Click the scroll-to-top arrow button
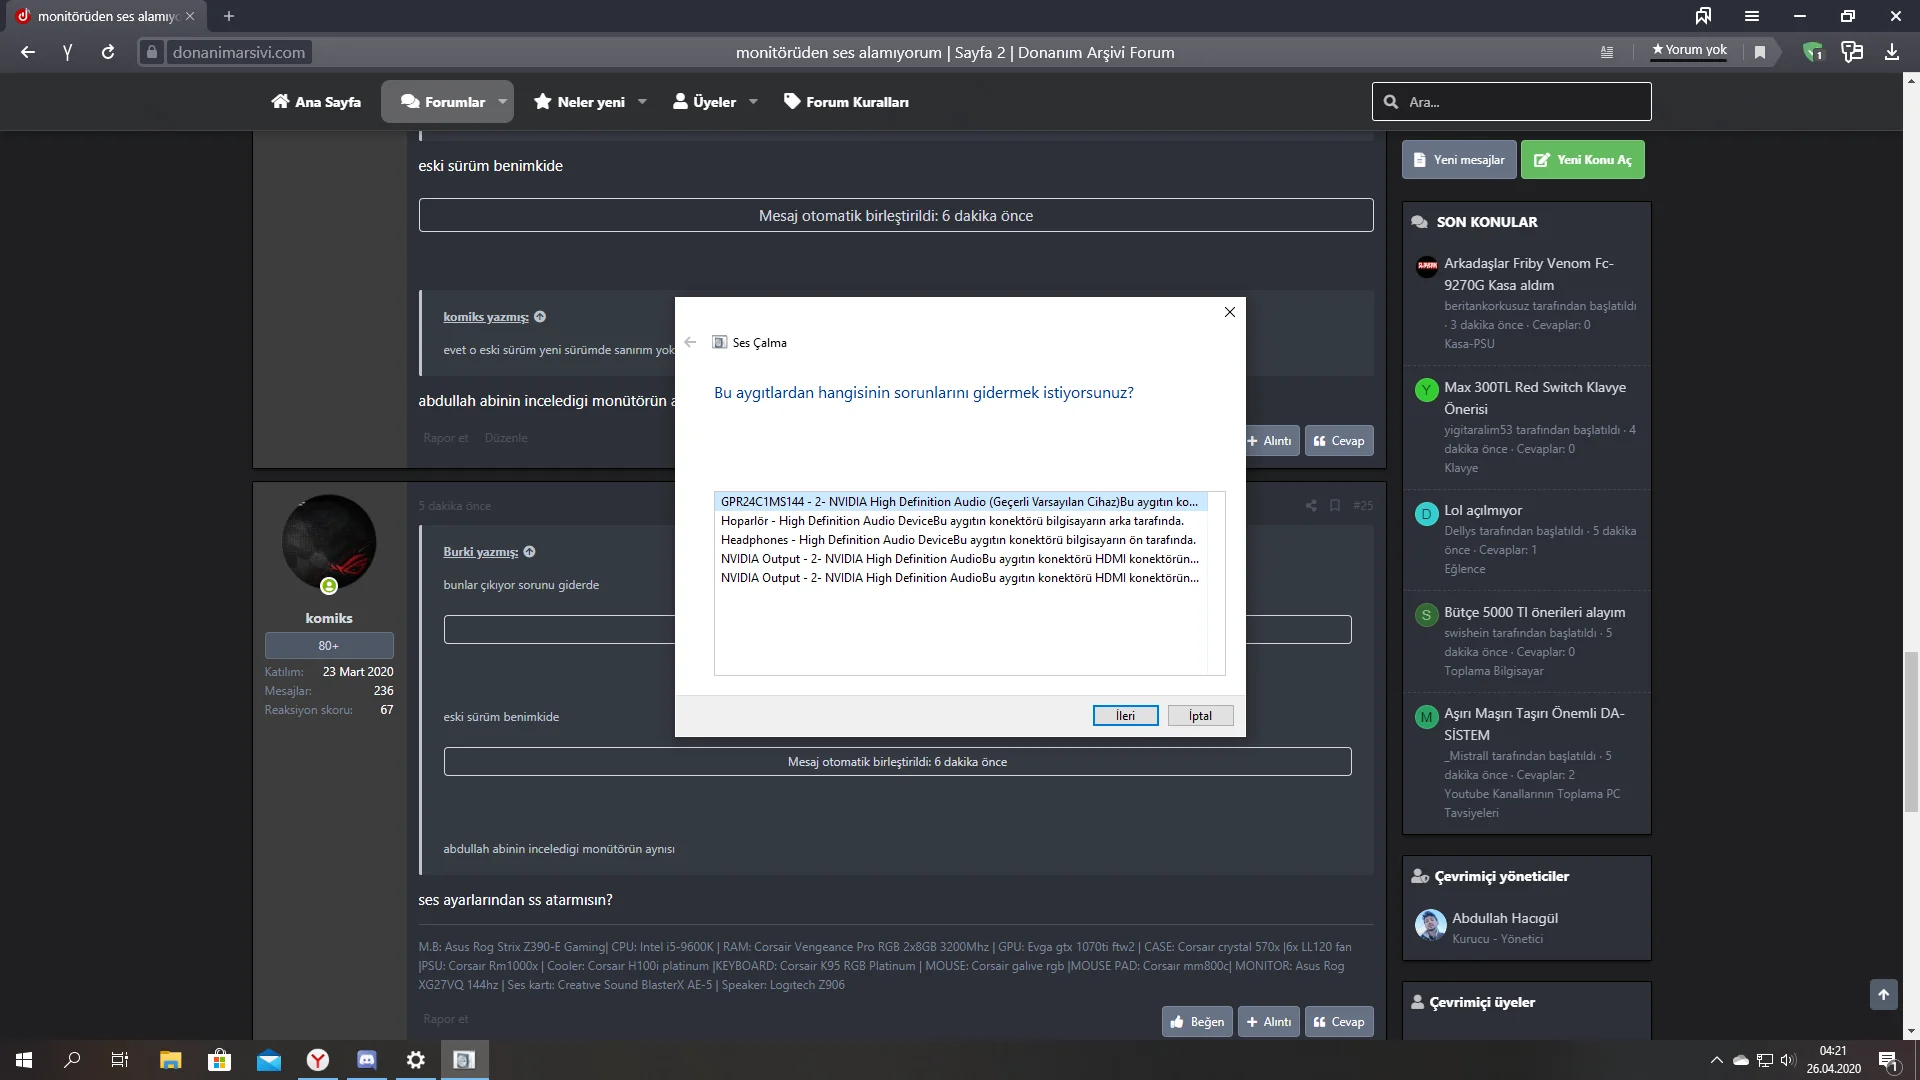 pyautogui.click(x=1883, y=994)
